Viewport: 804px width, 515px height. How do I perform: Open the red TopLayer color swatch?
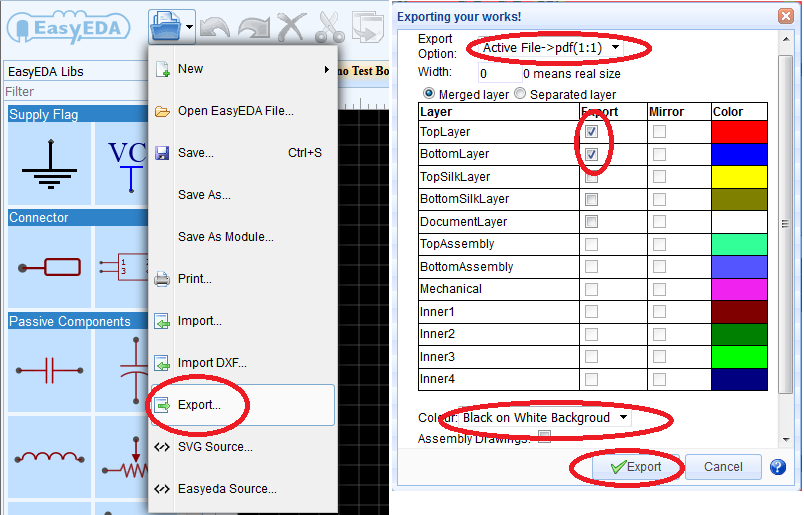(x=739, y=132)
